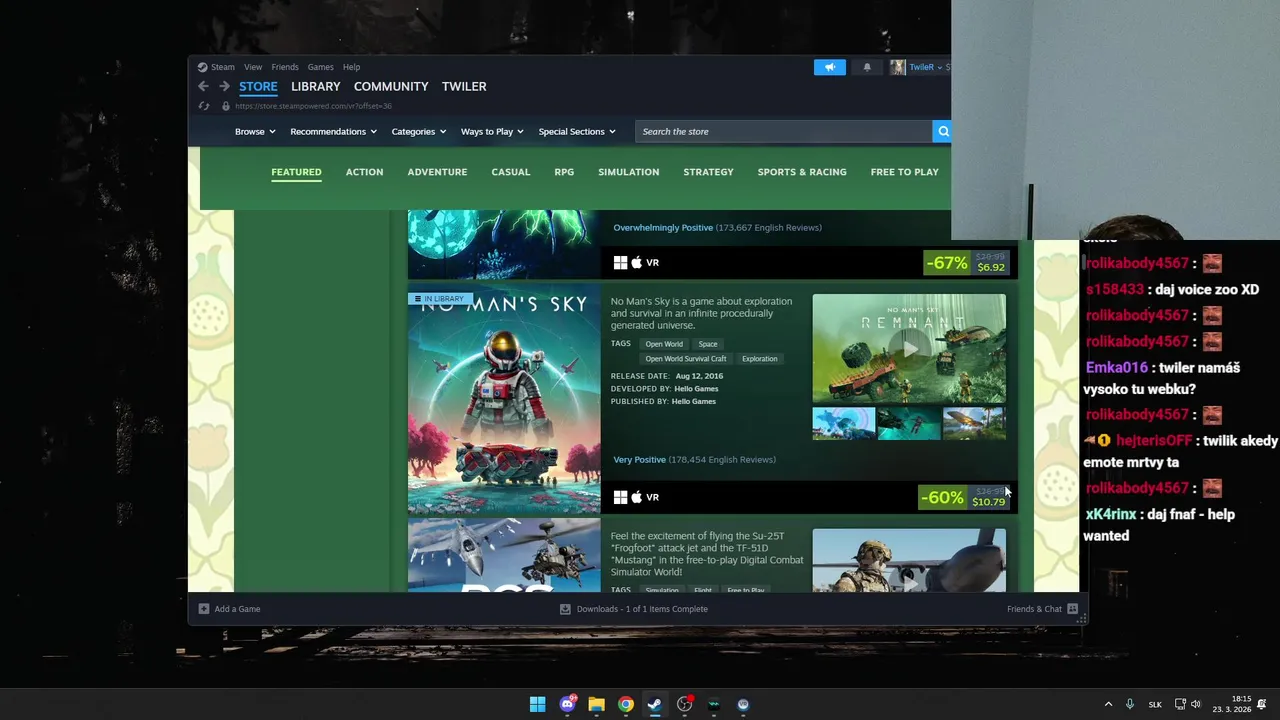Expand the Special Sections dropdown
The image size is (1280, 720).
click(x=577, y=131)
